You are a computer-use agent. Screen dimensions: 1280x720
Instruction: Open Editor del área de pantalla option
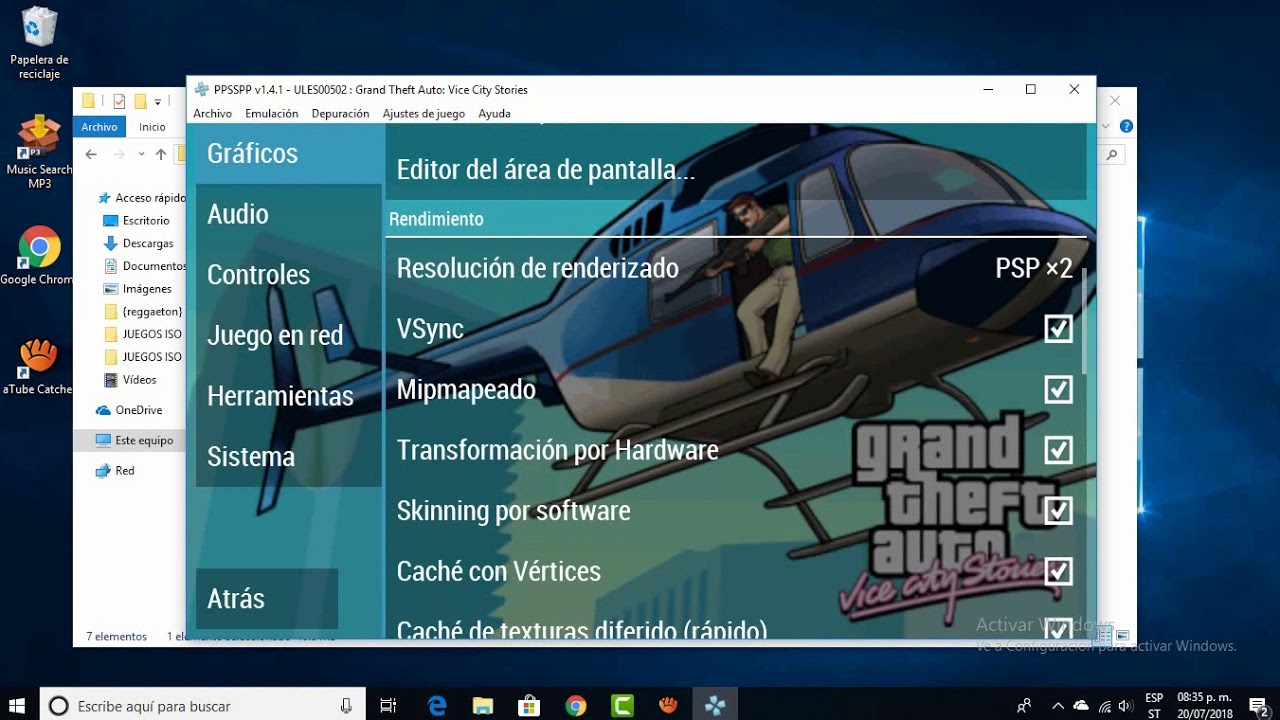coord(736,170)
